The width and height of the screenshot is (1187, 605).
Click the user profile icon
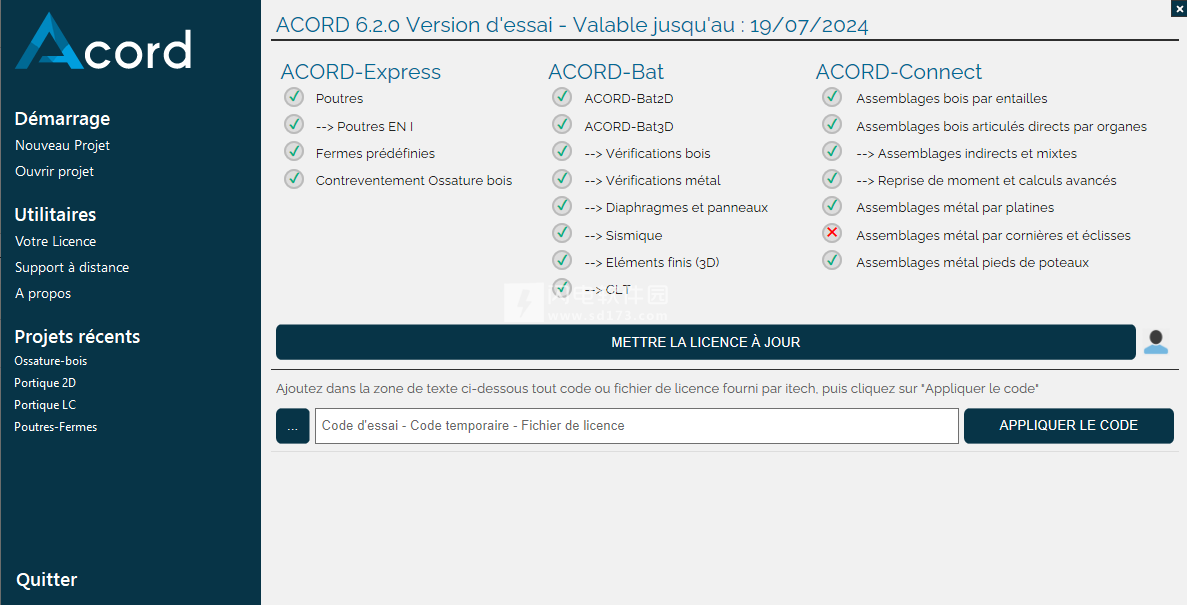[1155, 342]
